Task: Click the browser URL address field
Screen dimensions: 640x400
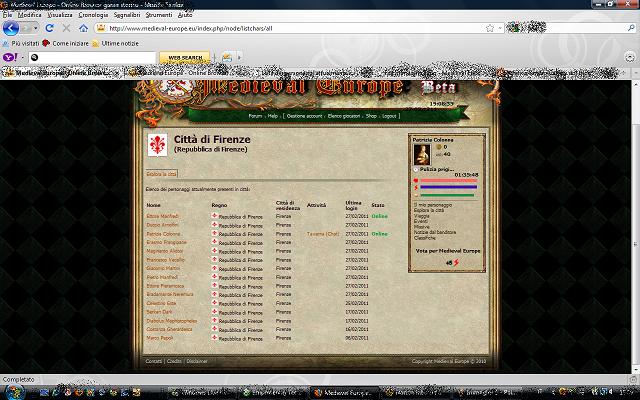Action: pos(300,28)
